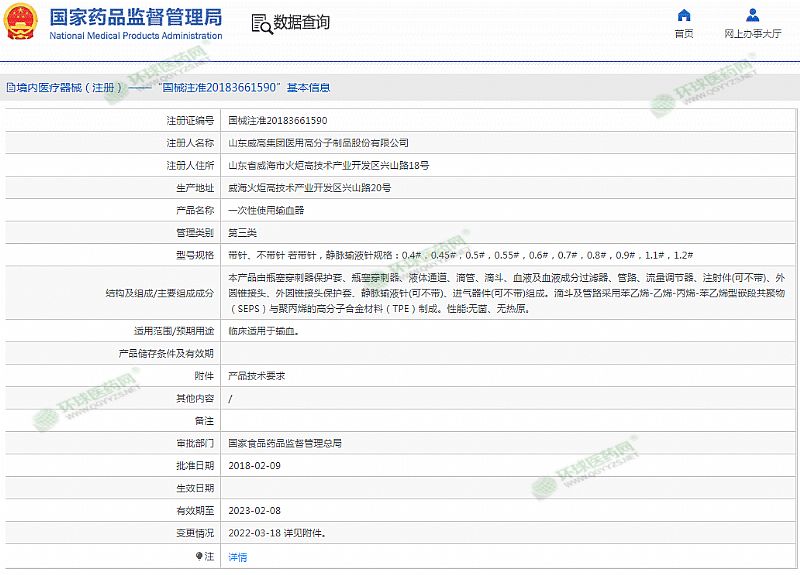Click the 国家药品监督管理局 site title
The width and height of the screenshot is (800, 575).
coord(136,17)
